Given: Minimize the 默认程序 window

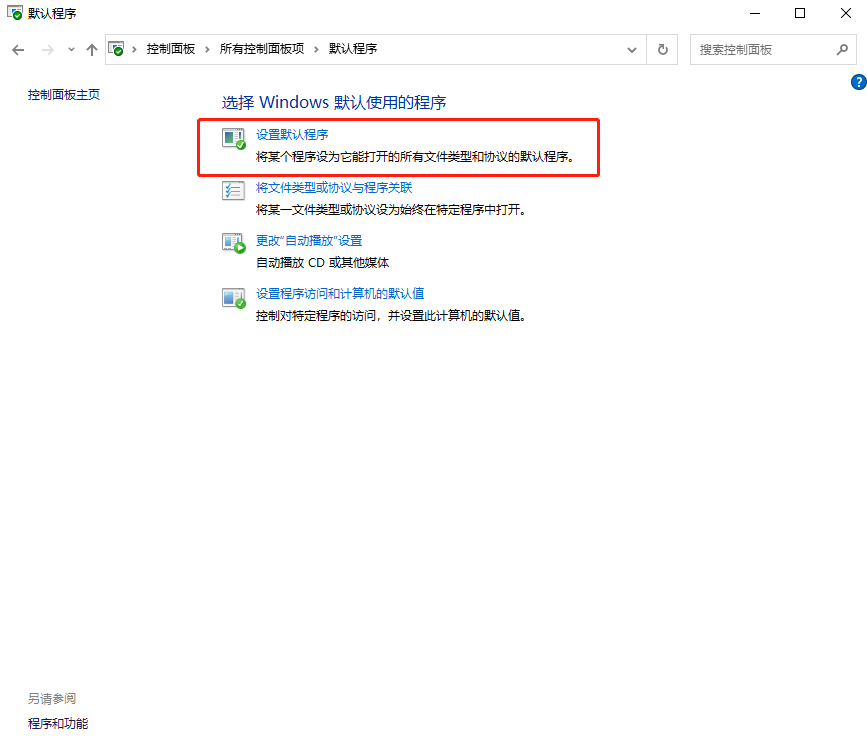Looking at the screenshot, I should point(755,13).
